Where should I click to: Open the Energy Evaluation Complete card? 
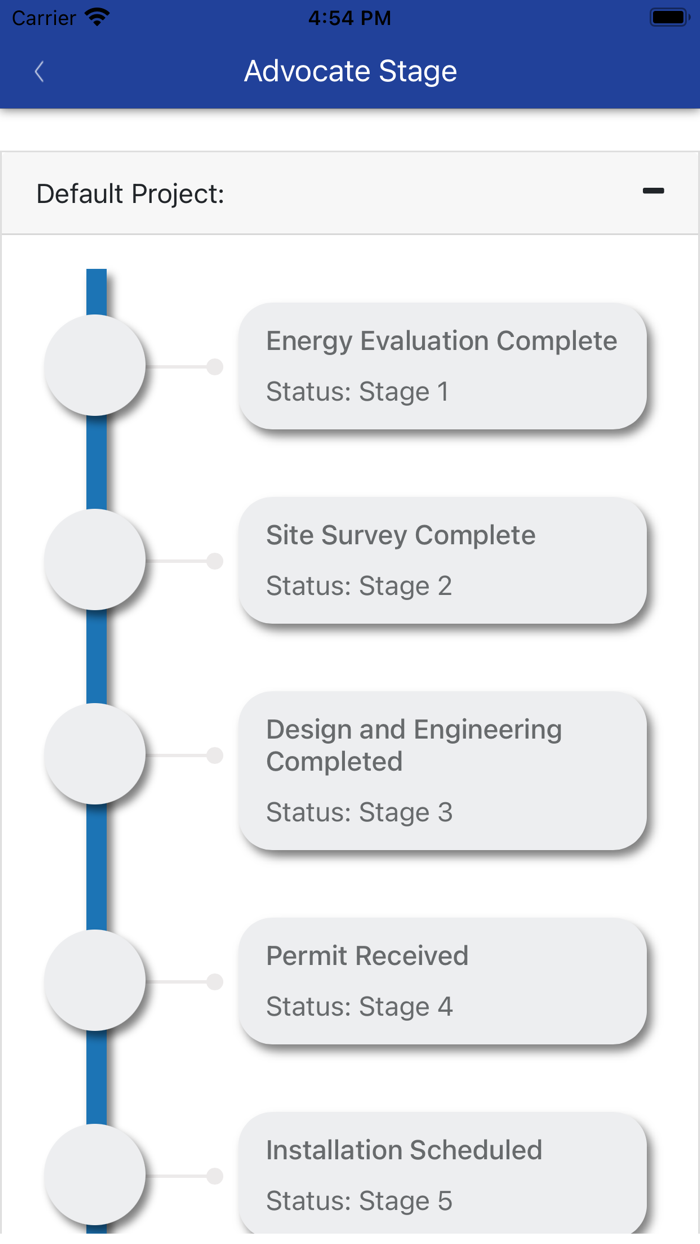(x=442, y=366)
